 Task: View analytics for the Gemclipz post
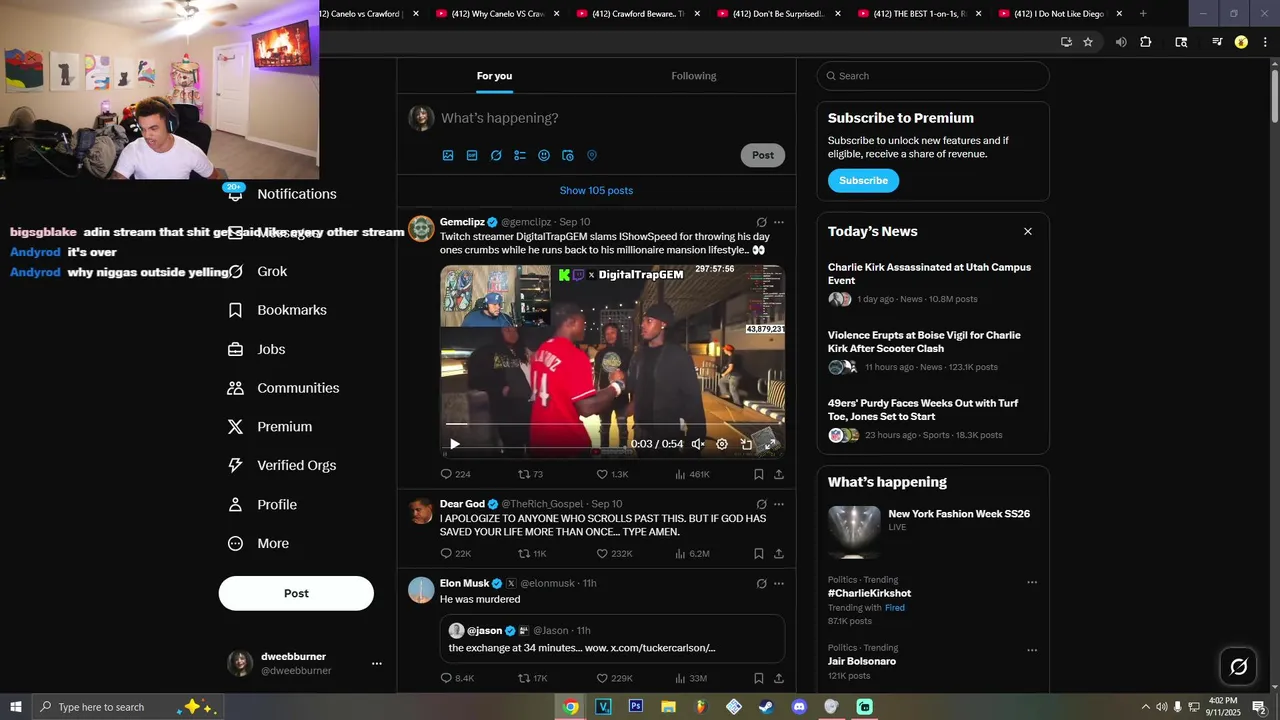coord(692,474)
